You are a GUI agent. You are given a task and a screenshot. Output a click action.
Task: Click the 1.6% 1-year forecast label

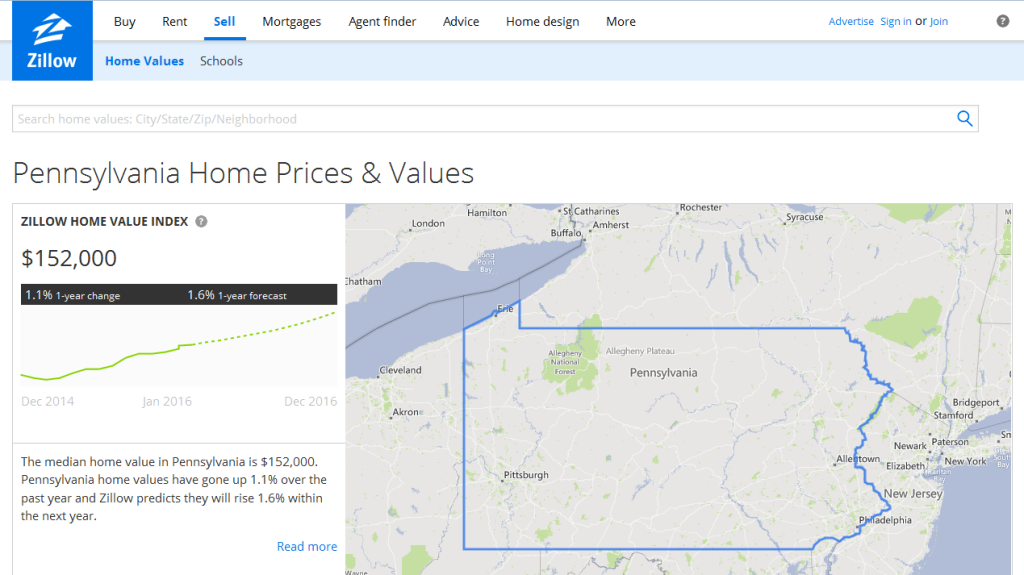pos(236,295)
